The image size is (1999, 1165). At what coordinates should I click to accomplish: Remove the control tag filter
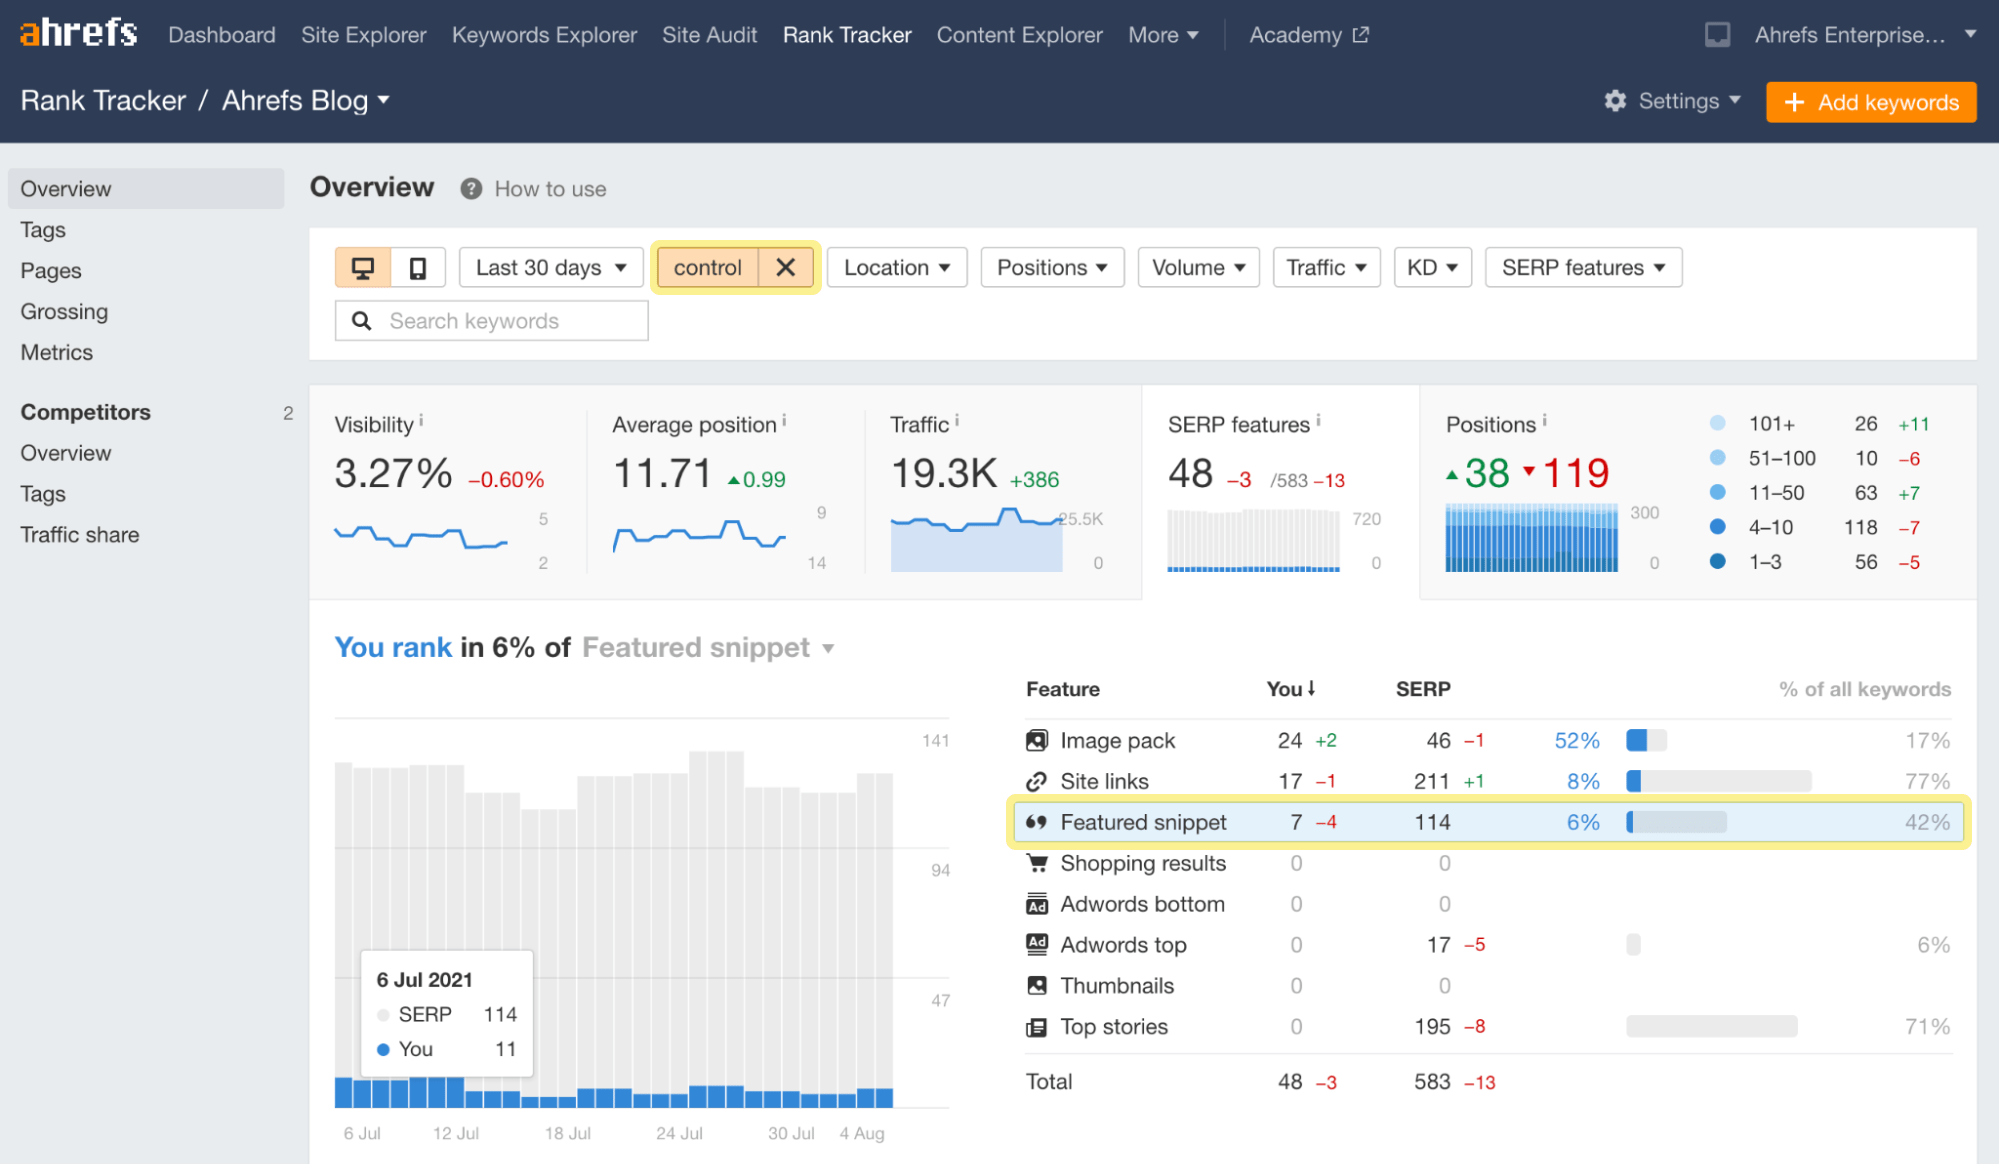pyautogui.click(x=786, y=268)
